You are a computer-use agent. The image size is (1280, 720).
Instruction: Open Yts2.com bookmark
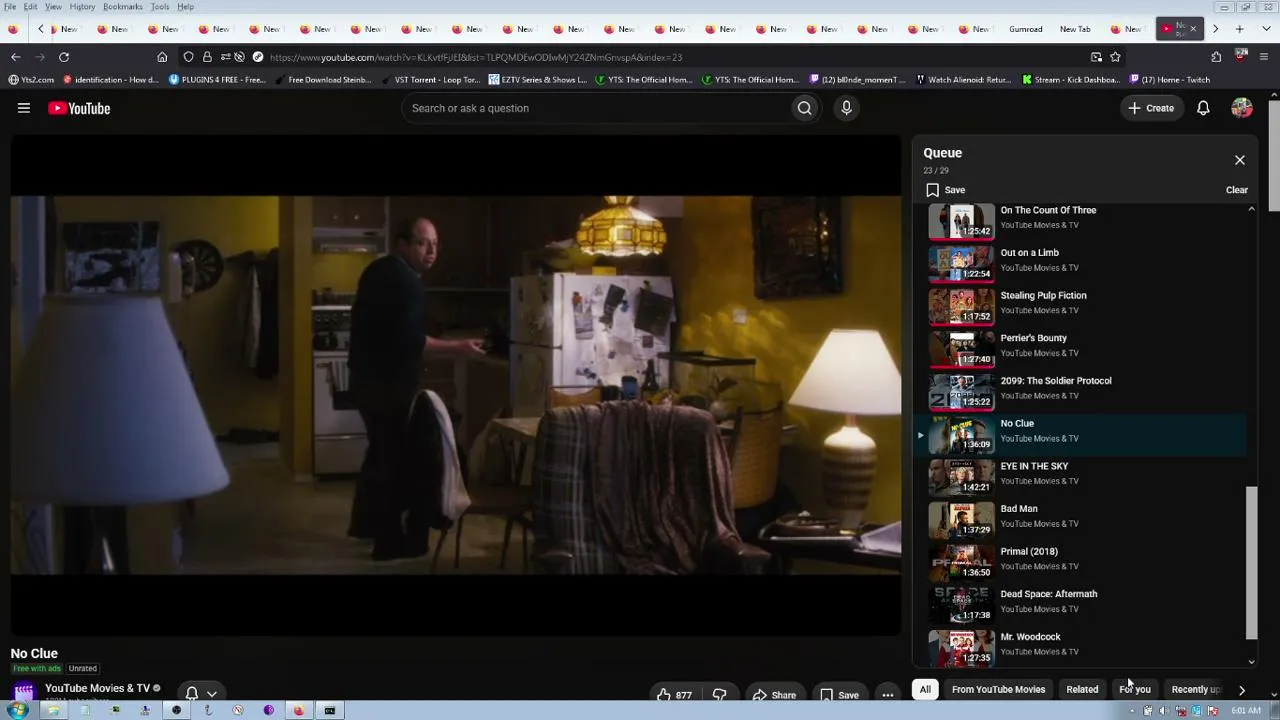pyautogui.click(x=31, y=80)
